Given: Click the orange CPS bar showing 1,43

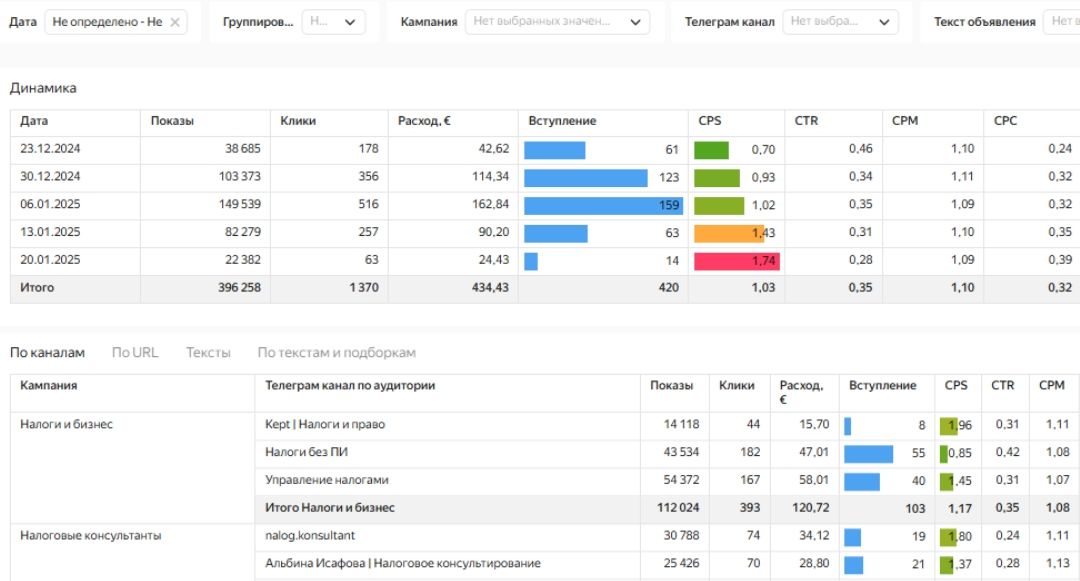Looking at the screenshot, I should pyautogui.click(x=729, y=233).
